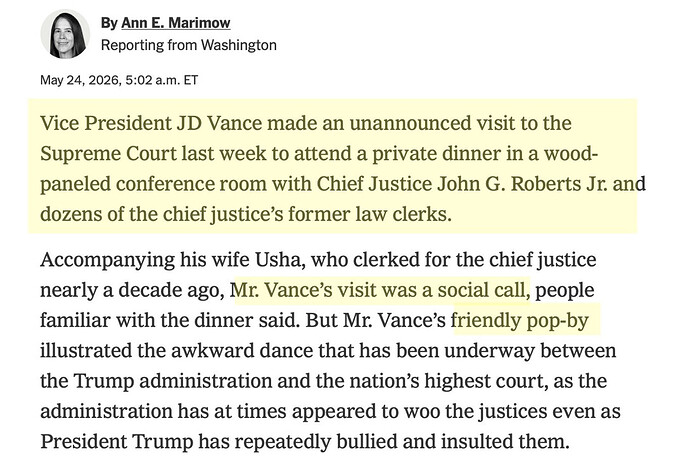
Task: Click the highlighted phrase 'friendly pop-by'
Action: [x=520, y=320]
